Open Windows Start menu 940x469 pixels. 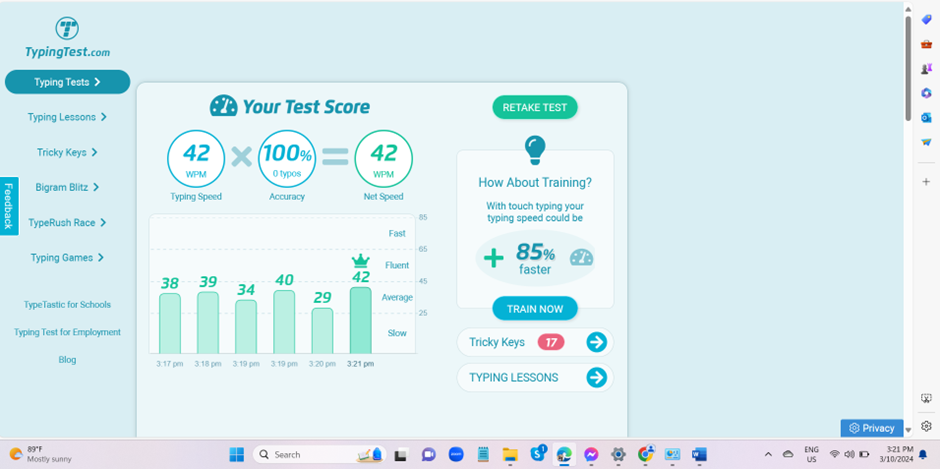(x=237, y=455)
